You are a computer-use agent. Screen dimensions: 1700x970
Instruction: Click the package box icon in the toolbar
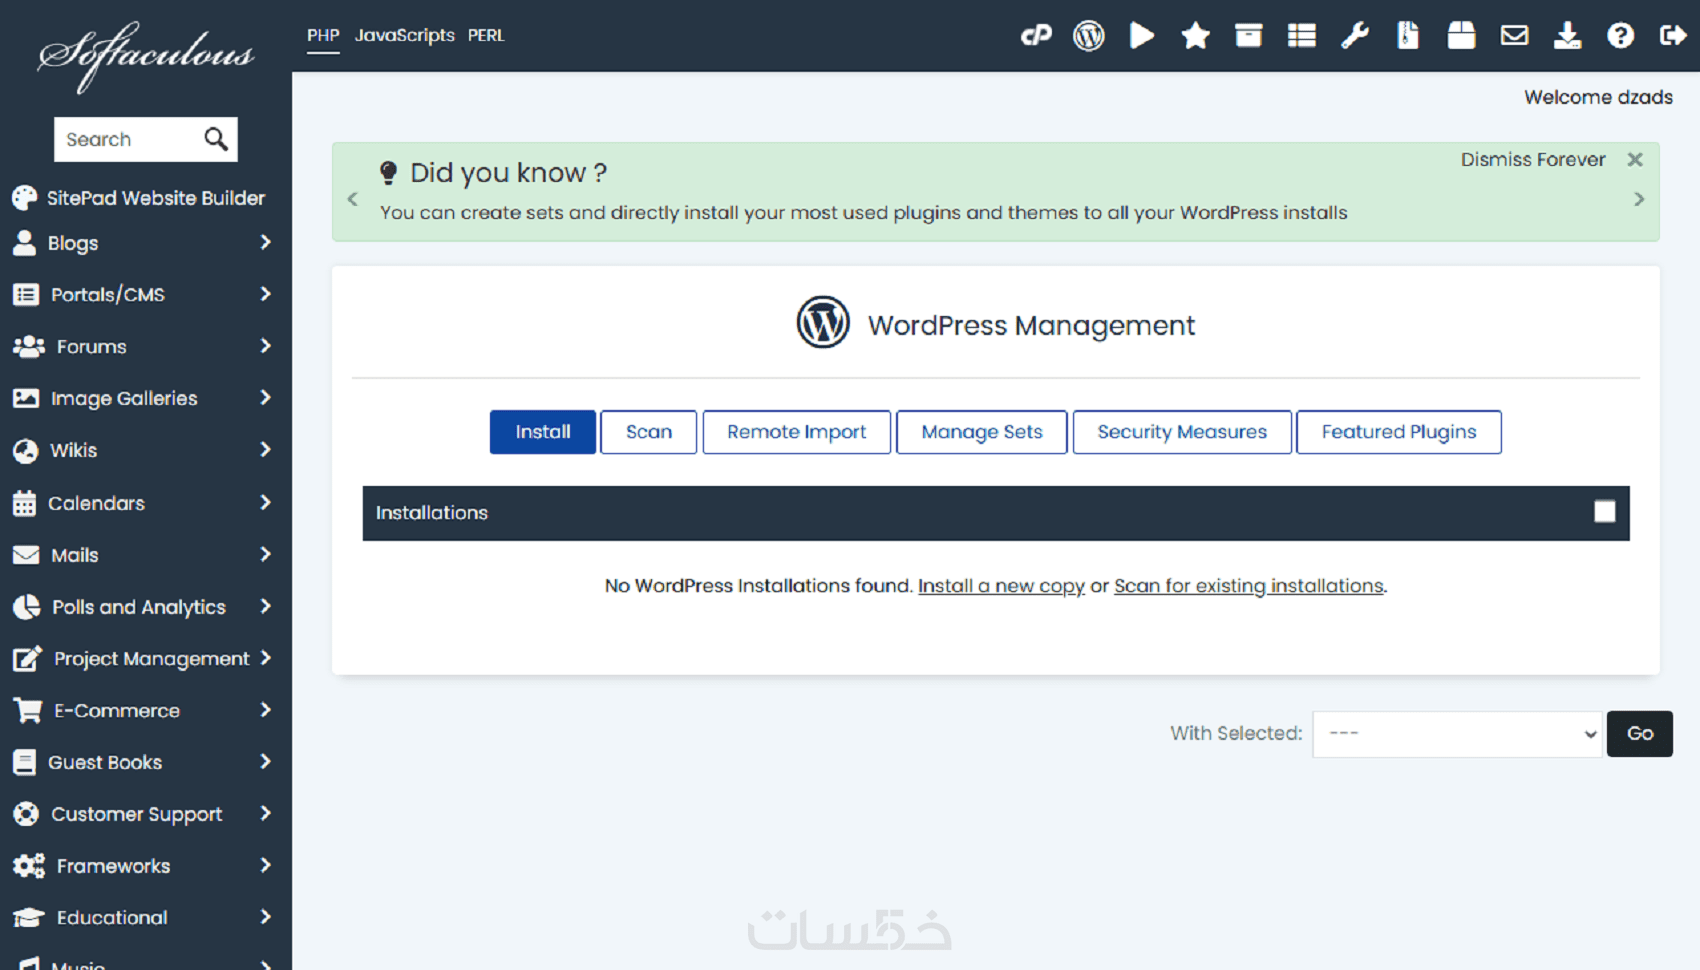1461,36
